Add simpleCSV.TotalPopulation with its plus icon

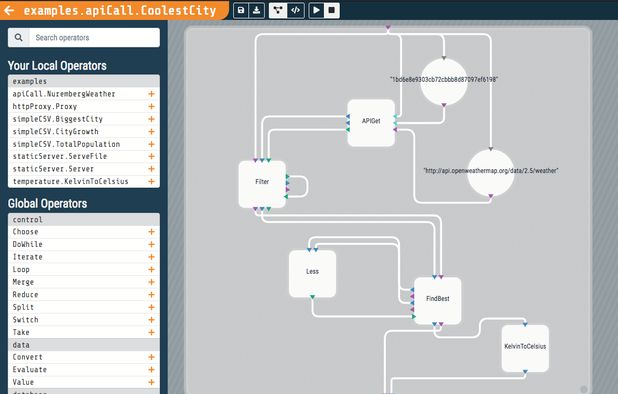click(x=151, y=144)
